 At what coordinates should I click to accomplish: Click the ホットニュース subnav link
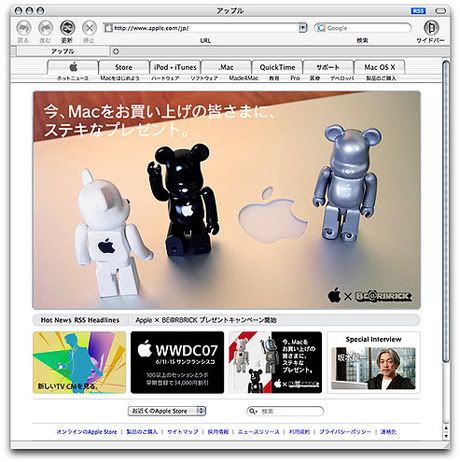(x=73, y=78)
